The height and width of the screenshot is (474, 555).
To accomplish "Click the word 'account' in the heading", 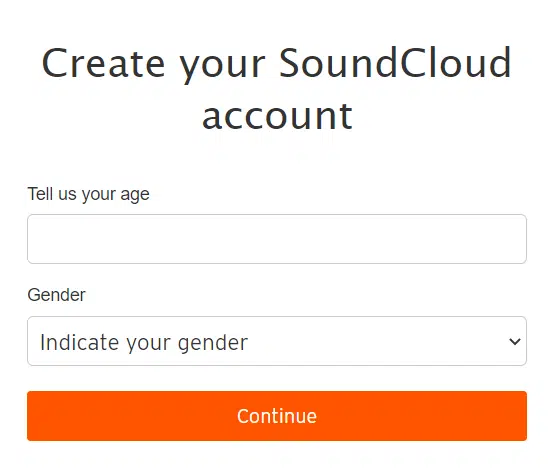I will (x=277, y=116).
